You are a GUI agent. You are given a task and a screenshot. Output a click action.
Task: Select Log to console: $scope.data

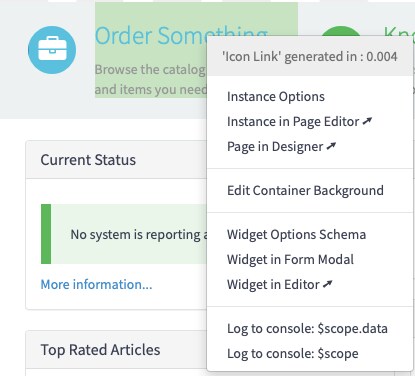(x=307, y=329)
